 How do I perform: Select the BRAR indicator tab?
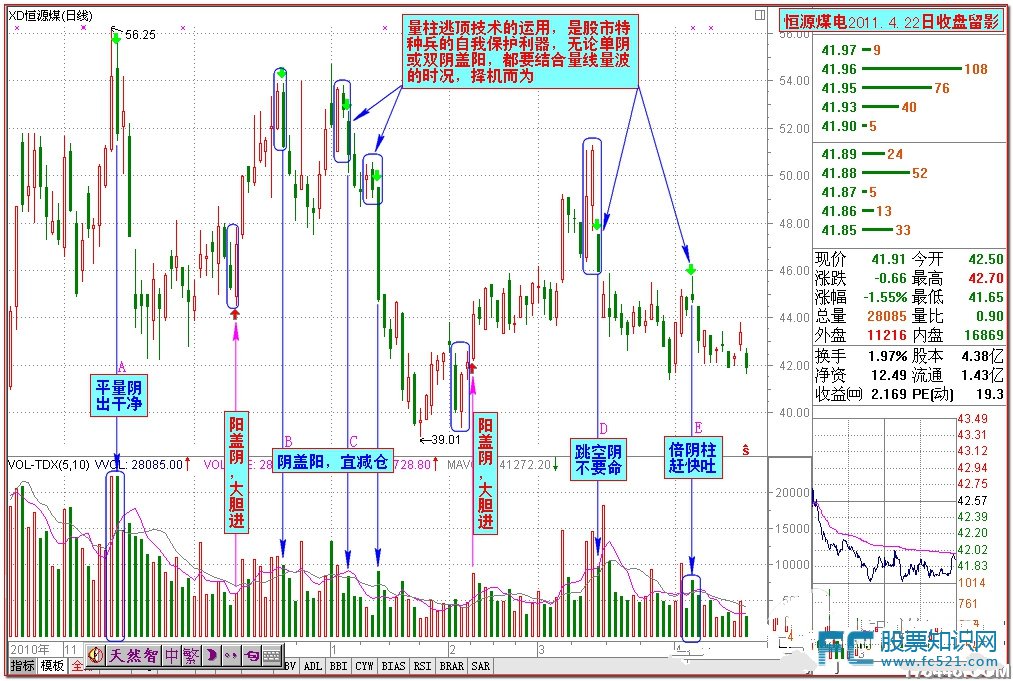point(451,666)
